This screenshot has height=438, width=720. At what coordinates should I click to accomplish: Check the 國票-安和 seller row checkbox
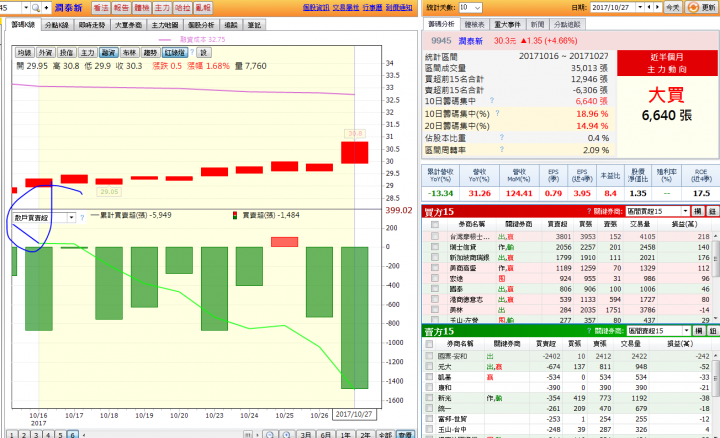[x=429, y=355]
